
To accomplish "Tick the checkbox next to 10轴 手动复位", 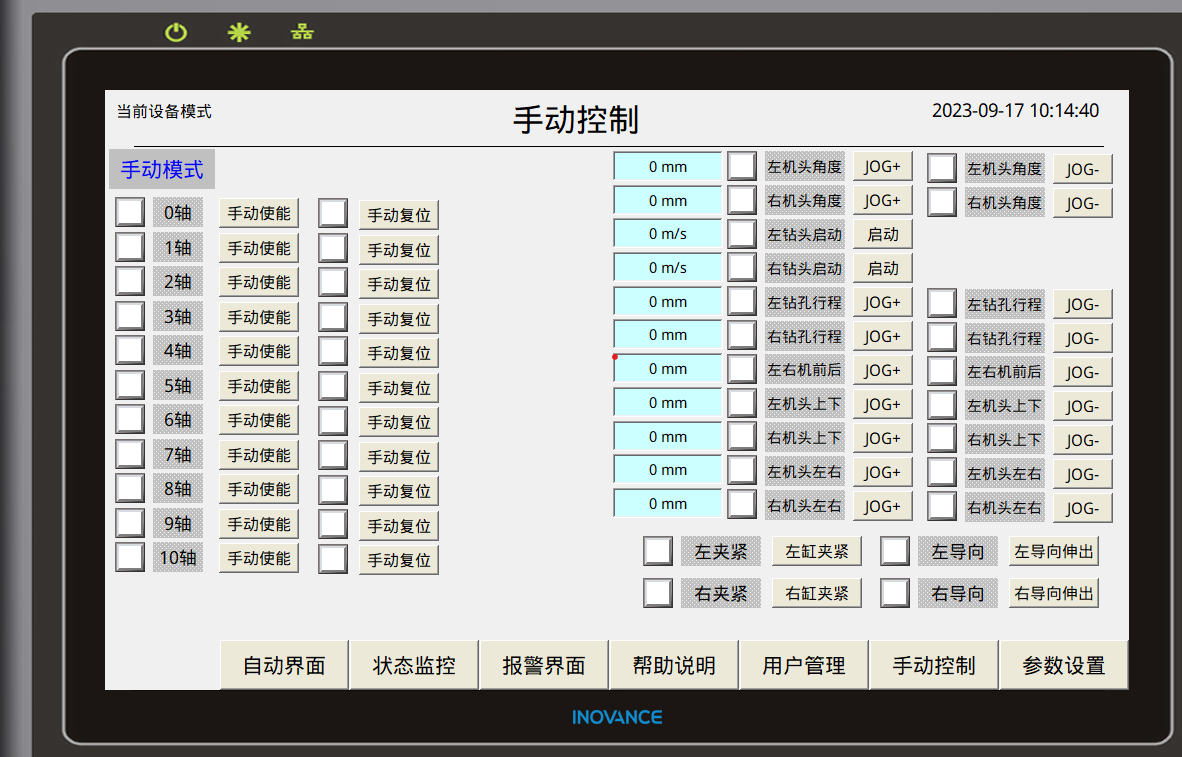I will pyautogui.click(x=333, y=559).
